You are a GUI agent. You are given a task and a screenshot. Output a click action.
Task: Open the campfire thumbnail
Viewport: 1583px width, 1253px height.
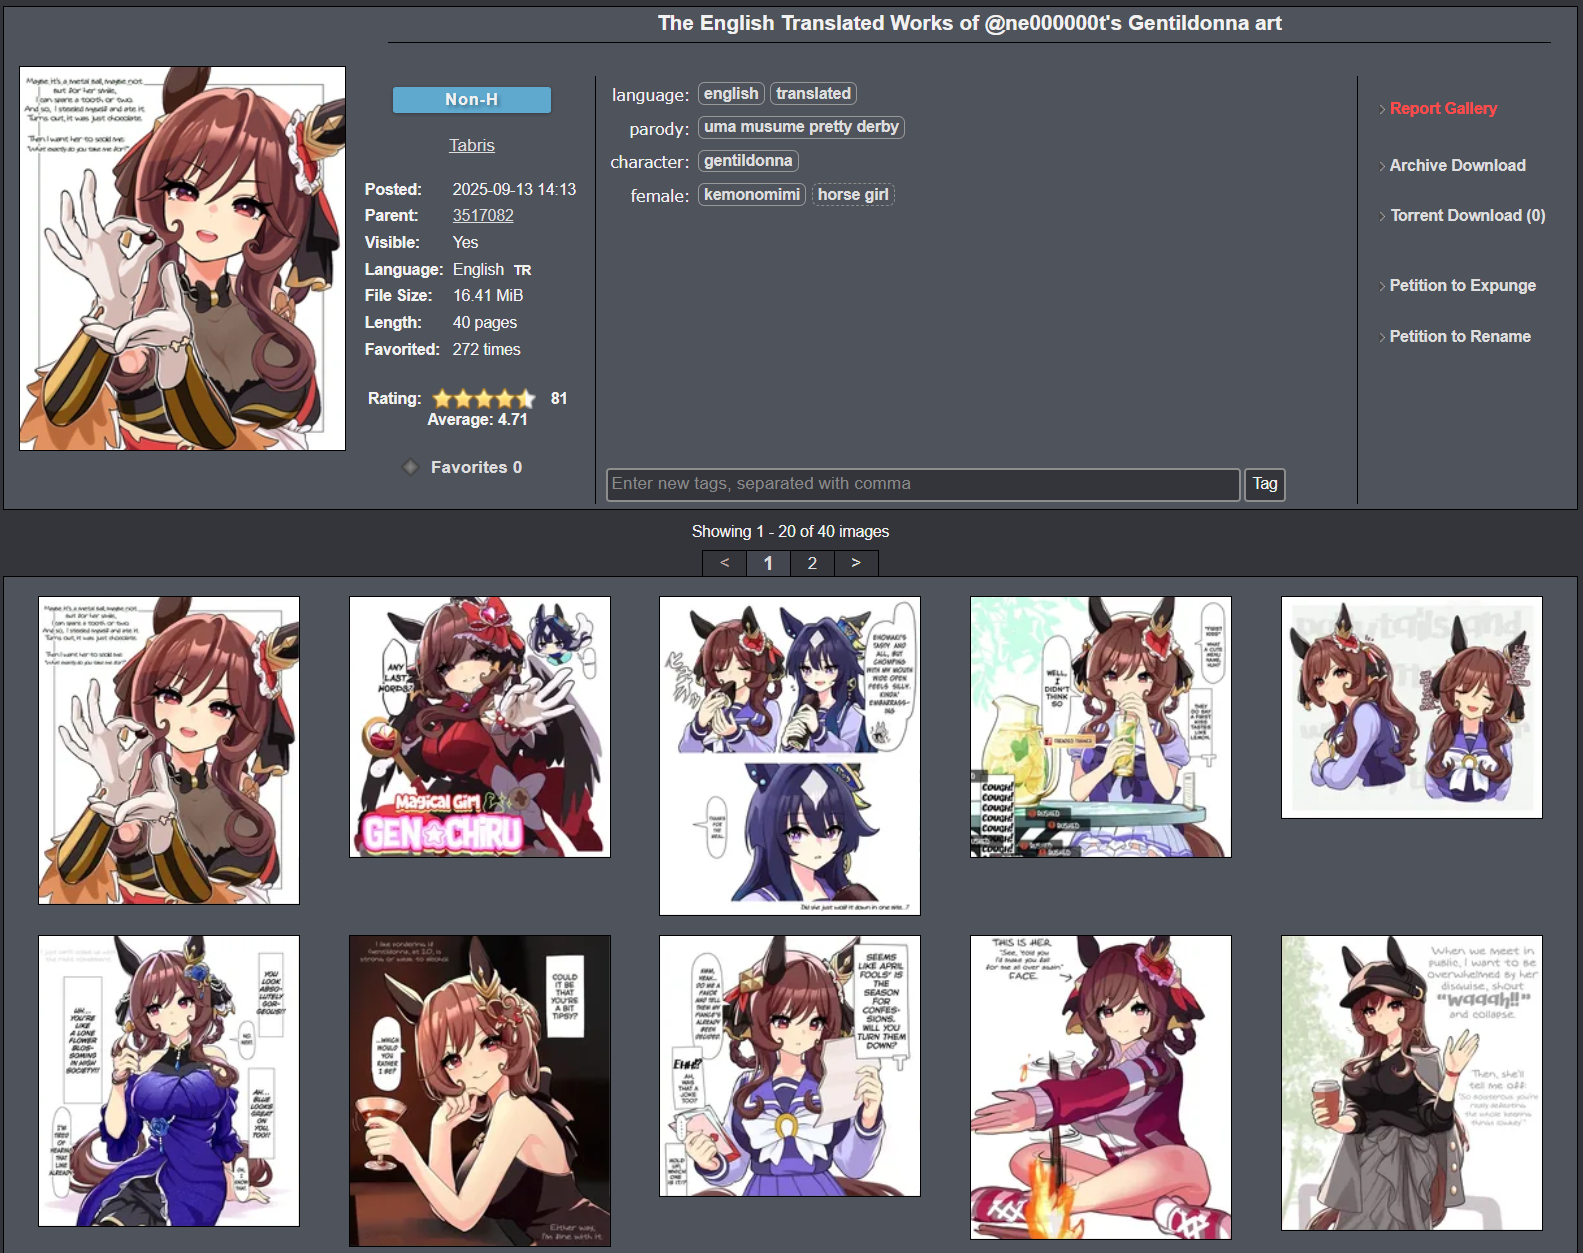click(1101, 1088)
